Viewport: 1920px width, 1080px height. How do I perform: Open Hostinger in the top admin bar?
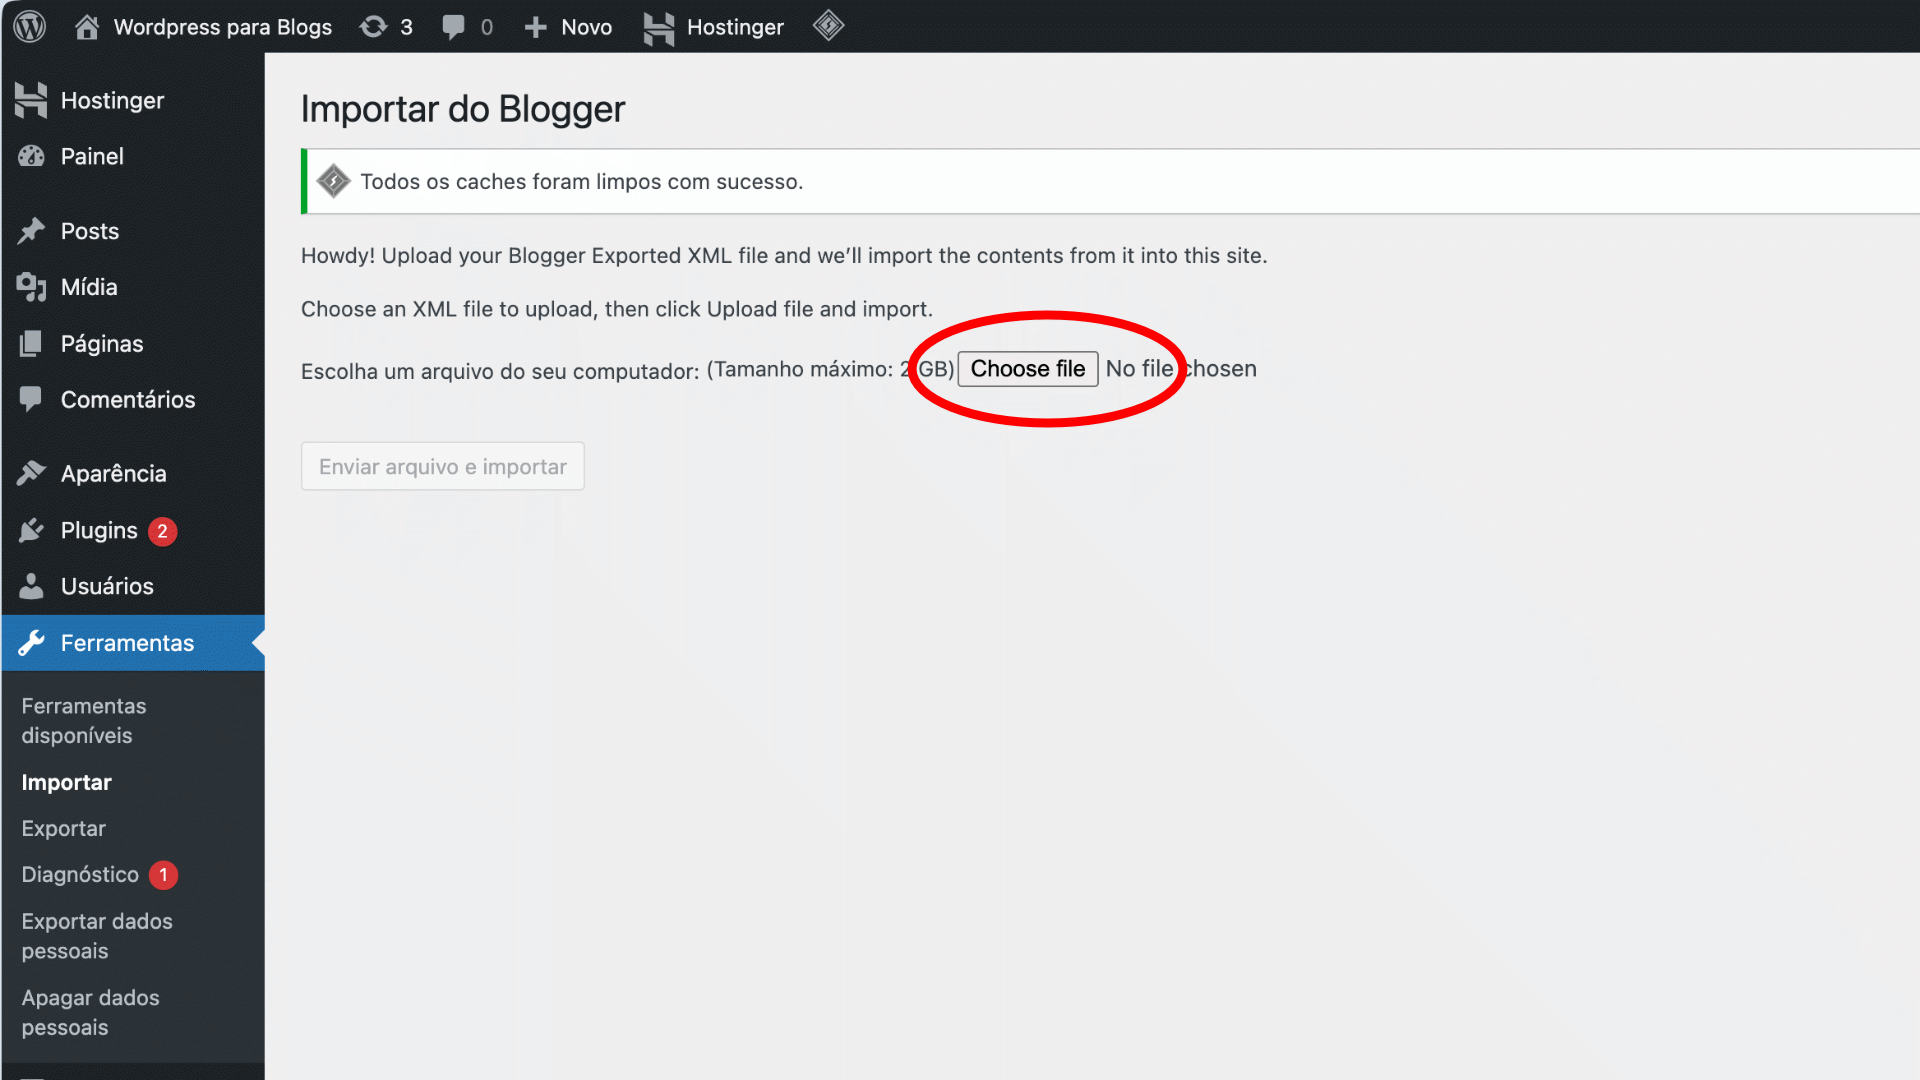(714, 27)
